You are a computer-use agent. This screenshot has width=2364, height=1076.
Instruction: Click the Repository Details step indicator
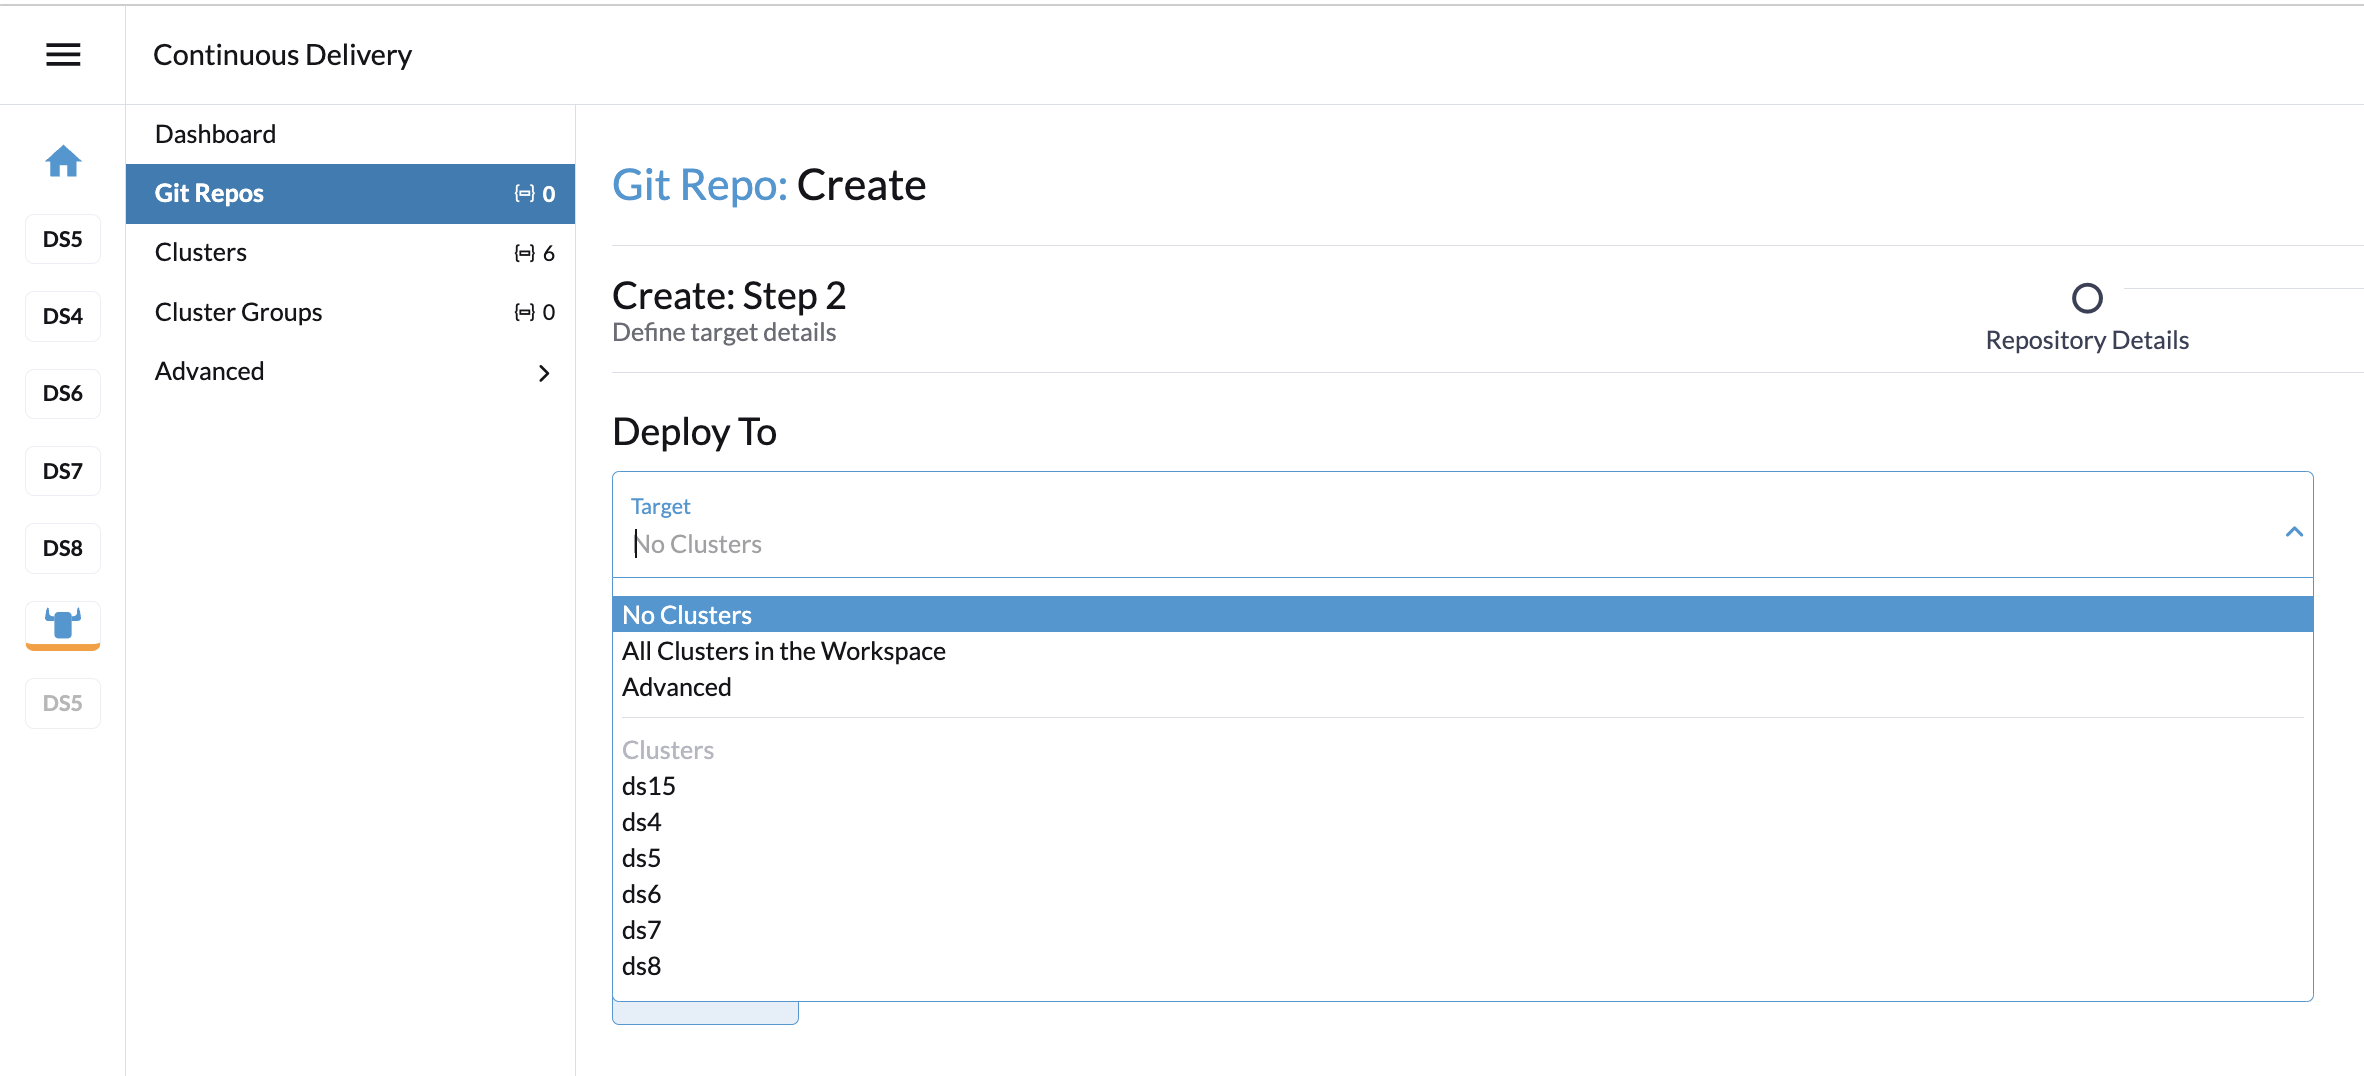coord(2086,297)
